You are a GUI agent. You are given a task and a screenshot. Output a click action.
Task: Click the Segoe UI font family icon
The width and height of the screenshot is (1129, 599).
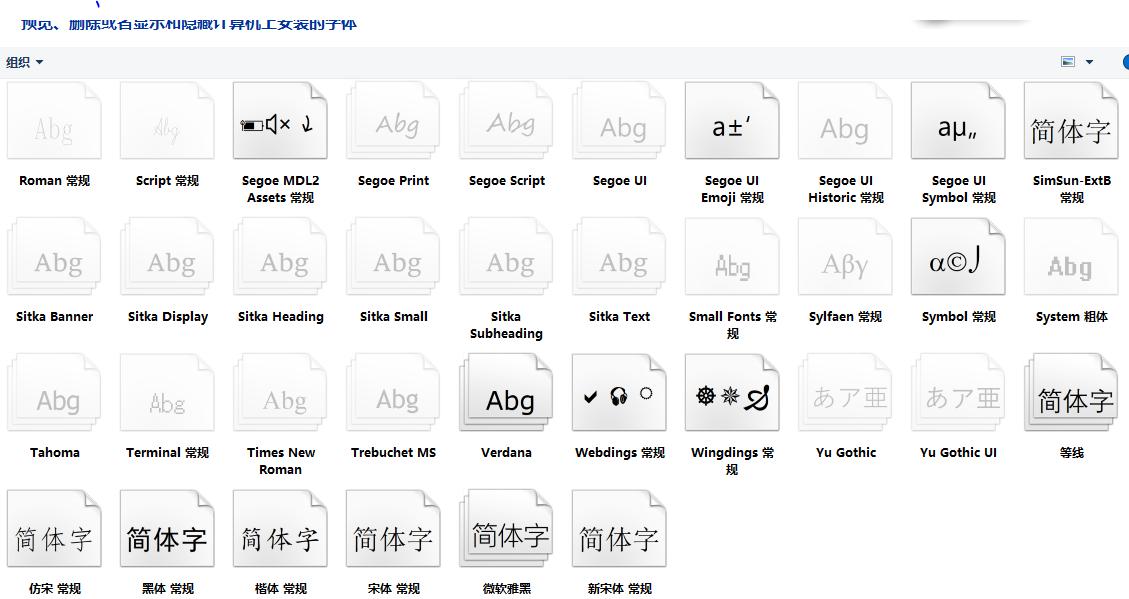point(619,121)
